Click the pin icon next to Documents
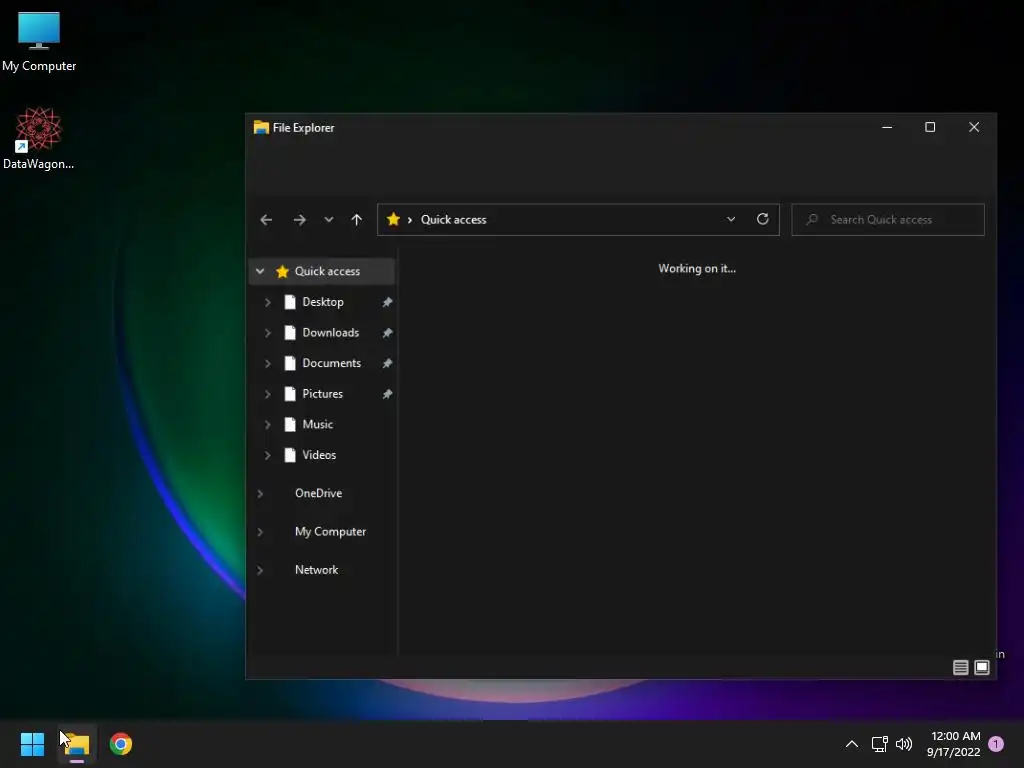Image resolution: width=1024 pixels, height=768 pixels. (387, 363)
